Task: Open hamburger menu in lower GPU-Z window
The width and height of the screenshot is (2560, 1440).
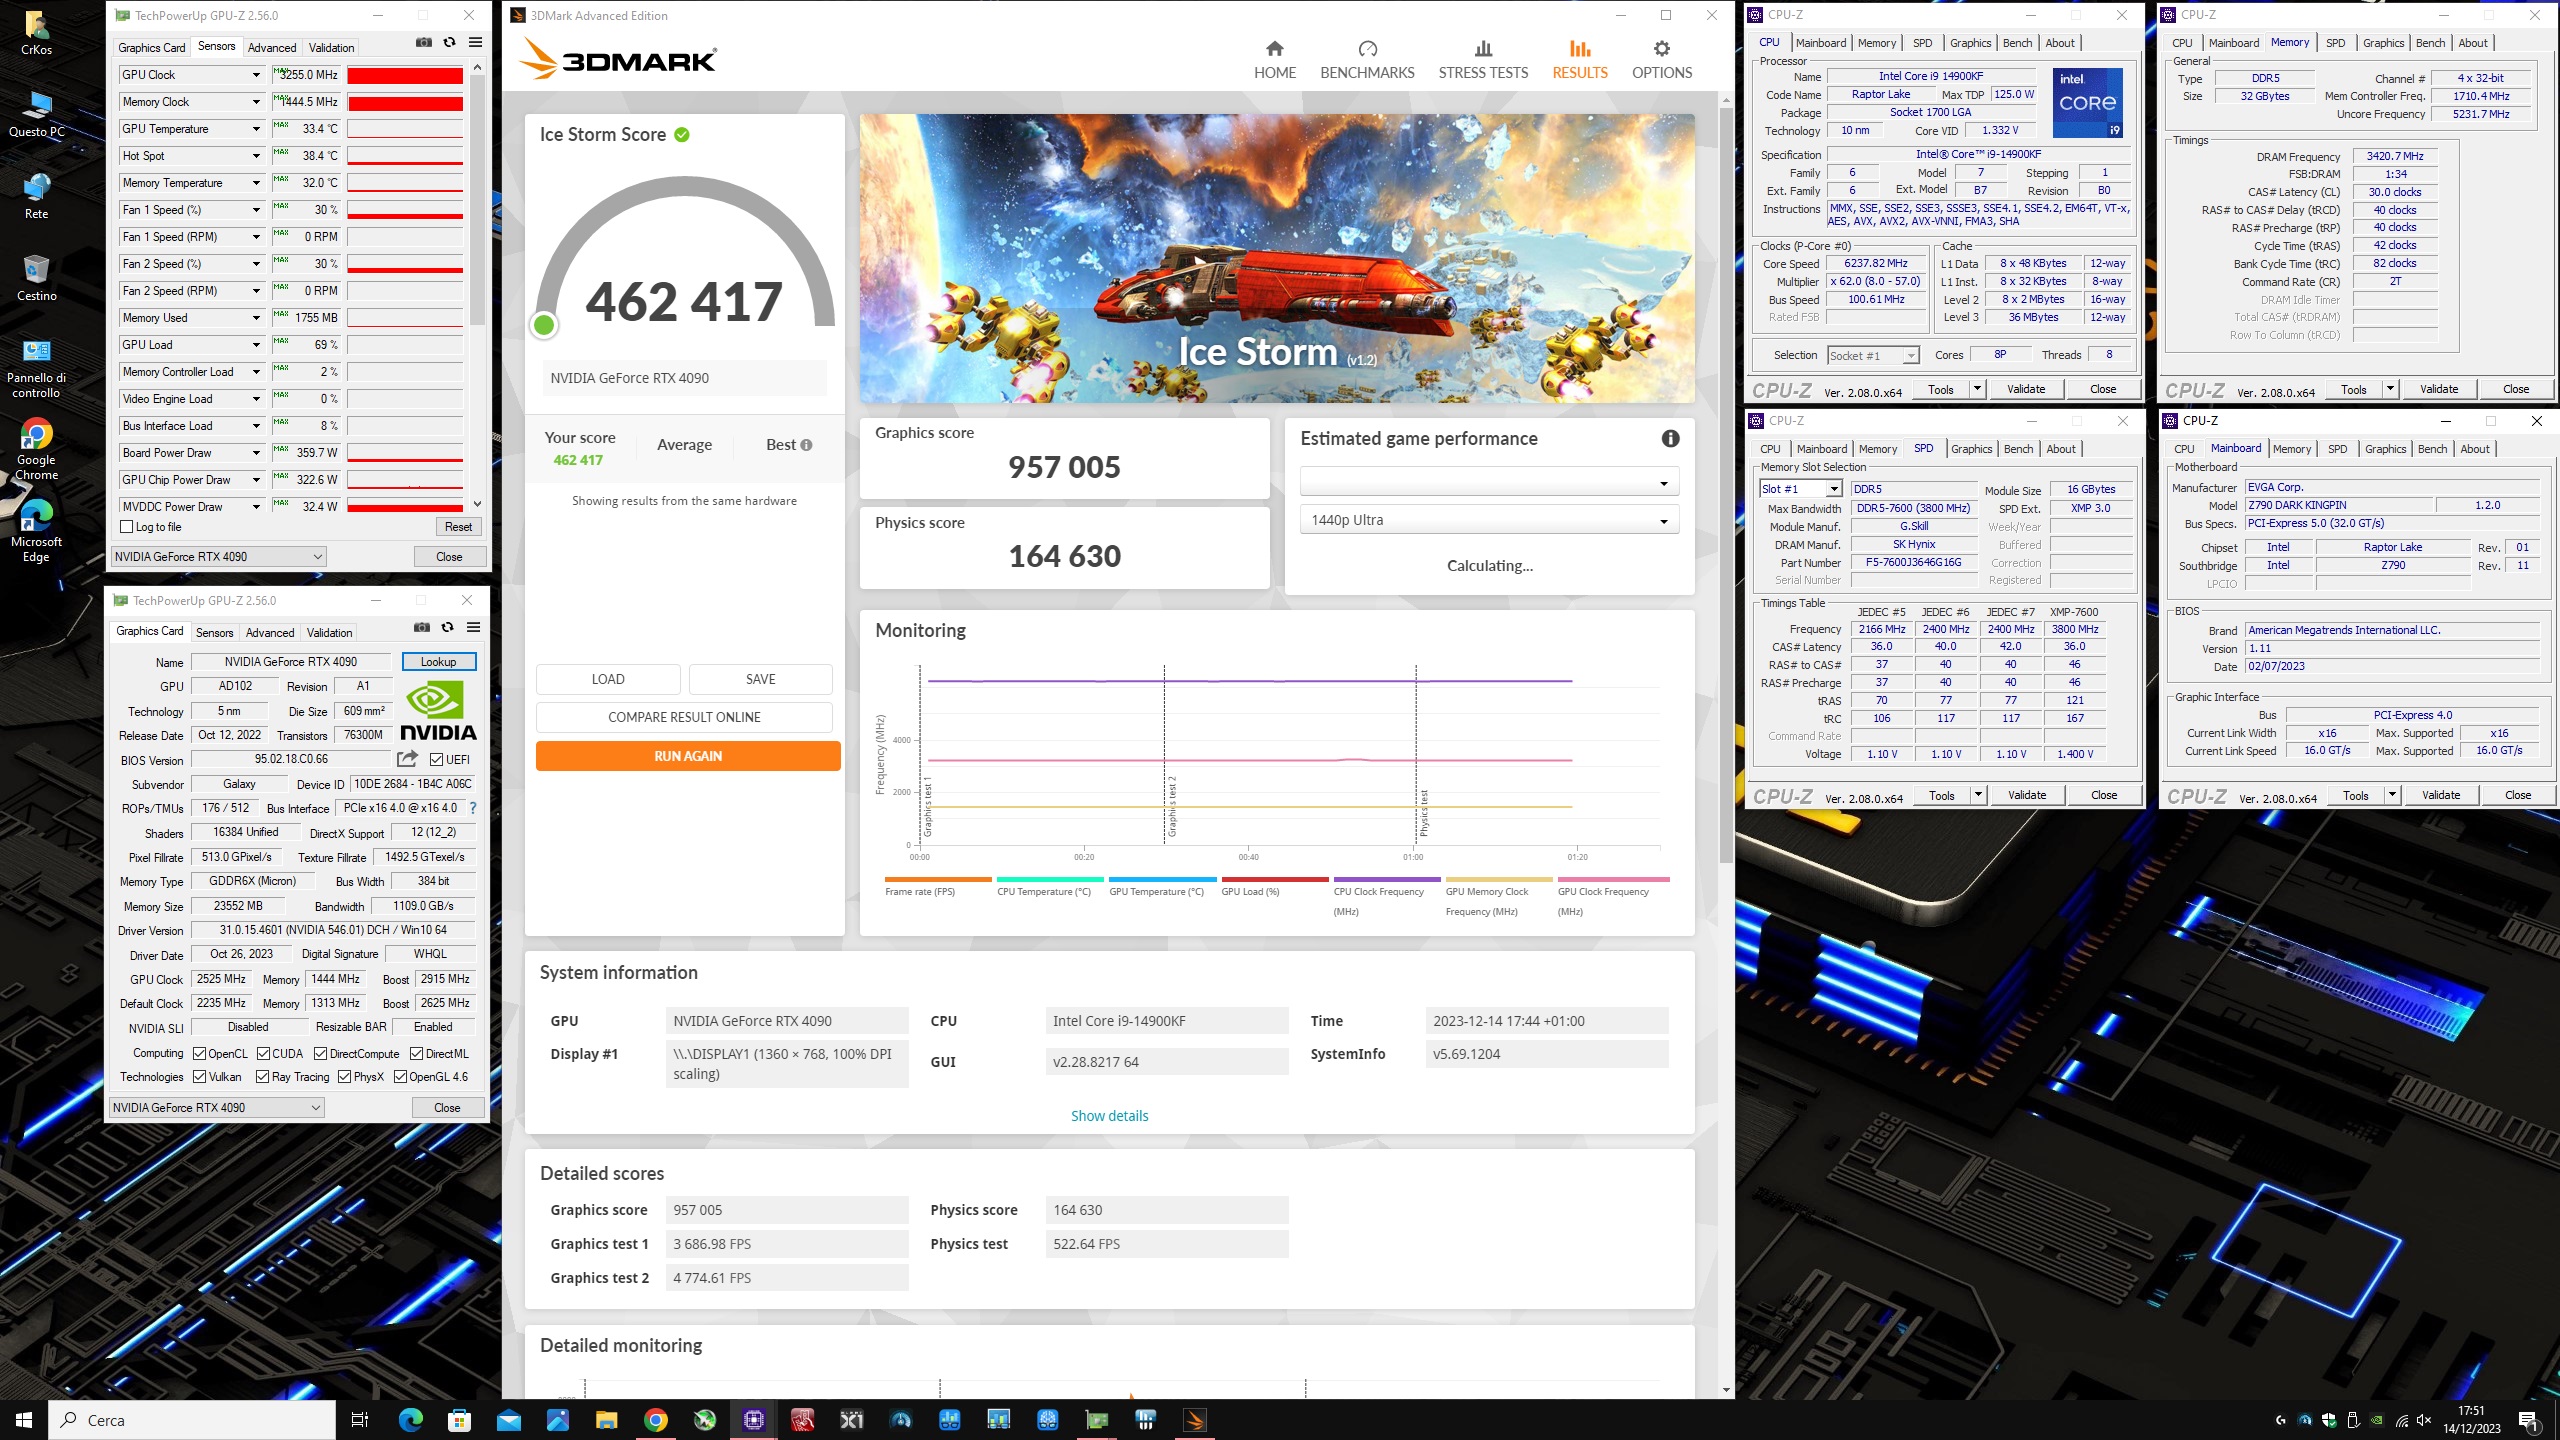Action: (x=474, y=627)
